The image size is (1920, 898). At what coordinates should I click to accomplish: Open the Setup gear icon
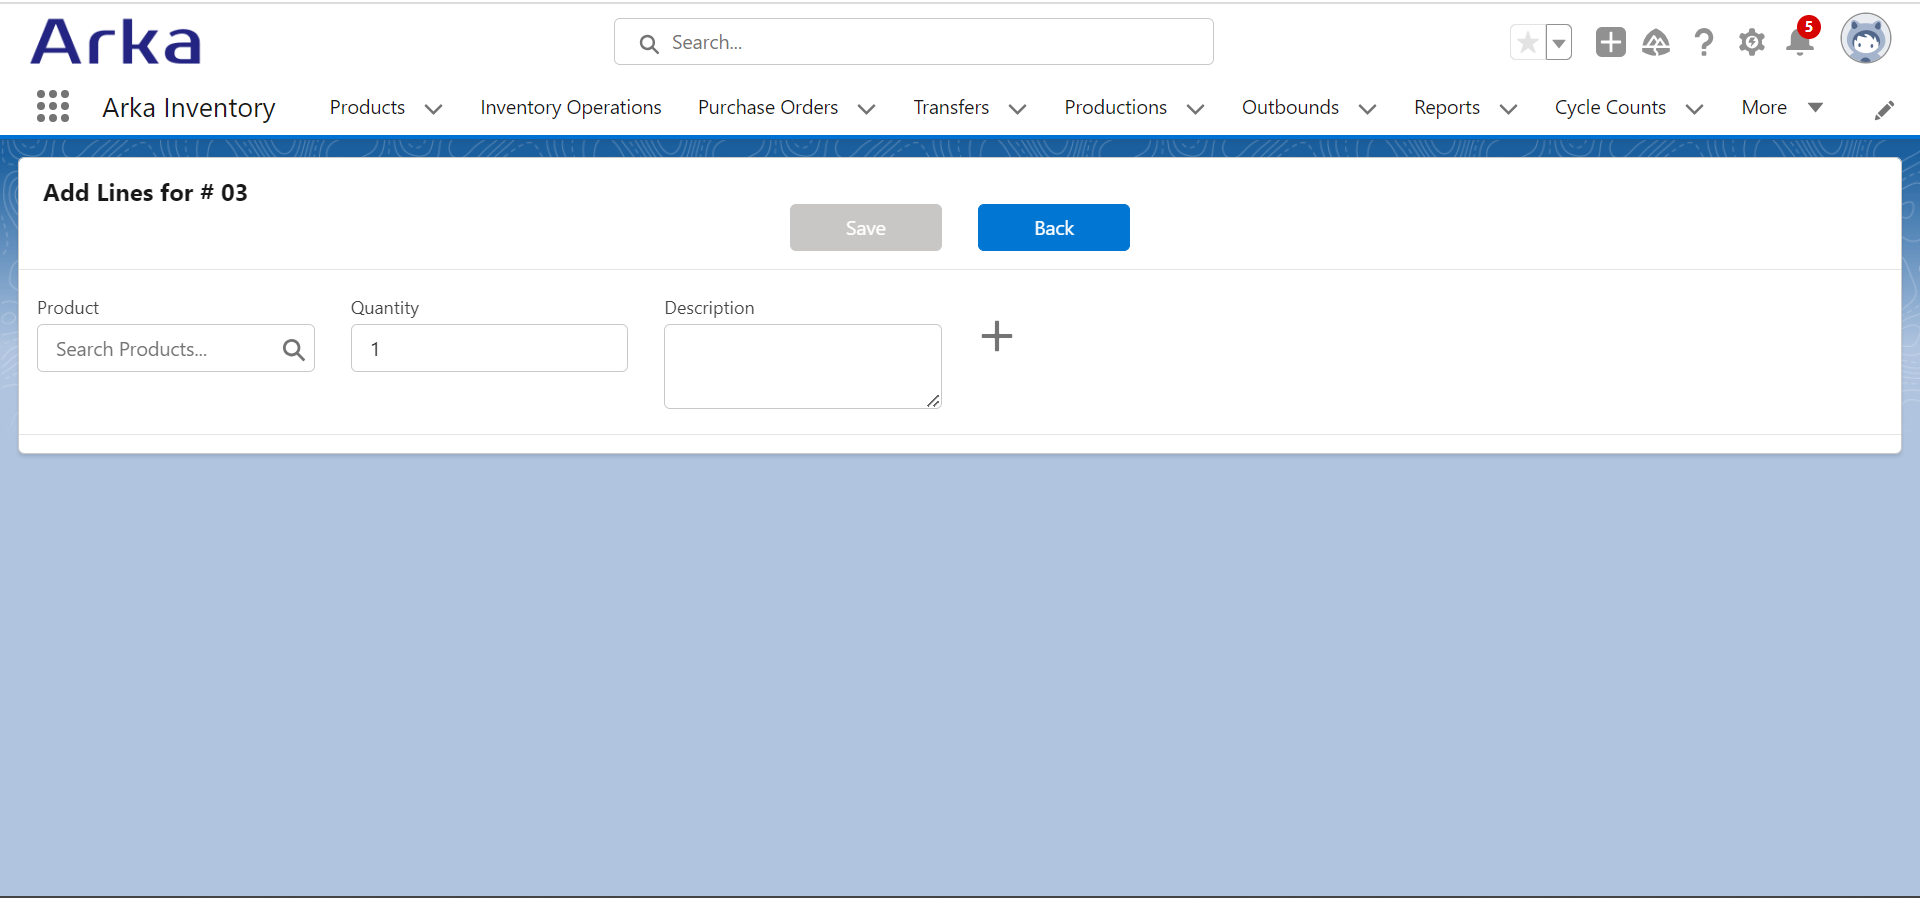point(1752,42)
